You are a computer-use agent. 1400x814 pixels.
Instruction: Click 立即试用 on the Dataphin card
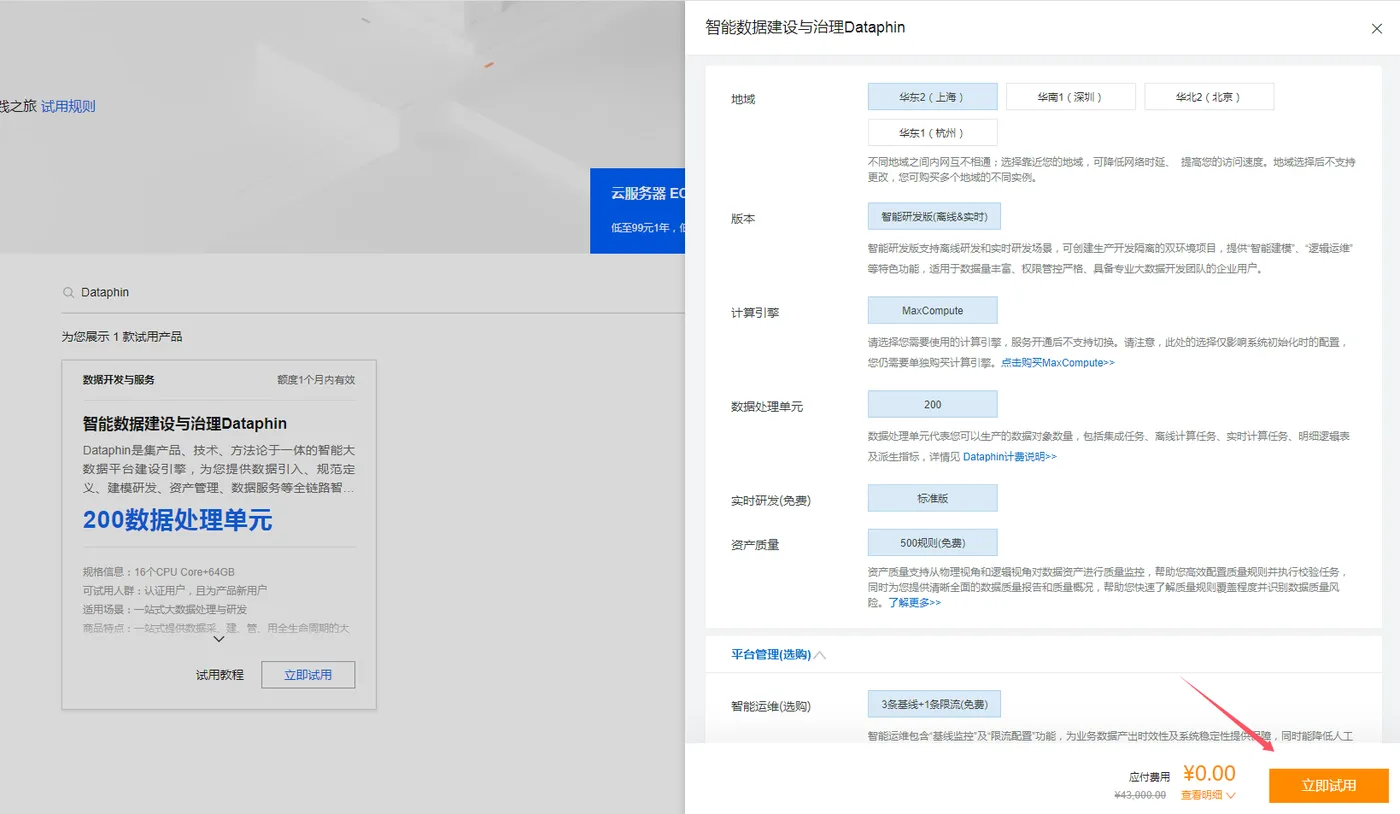(x=308, y=675)
